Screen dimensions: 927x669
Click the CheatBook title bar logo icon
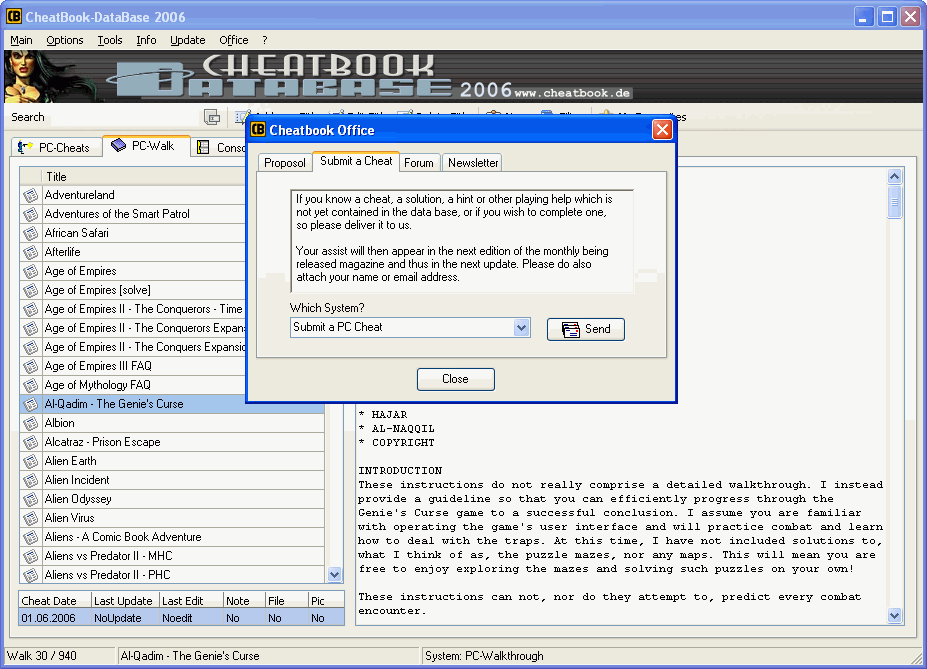point(15,17)
